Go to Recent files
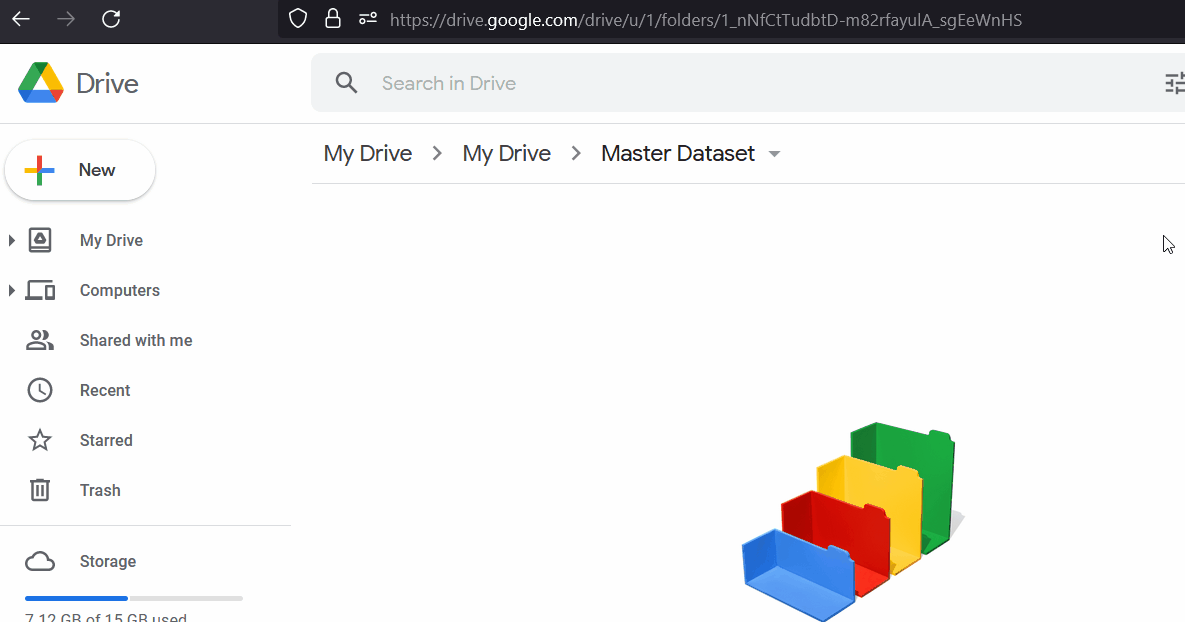Screen dimensions: 1185x622 [x=105, y=390]
